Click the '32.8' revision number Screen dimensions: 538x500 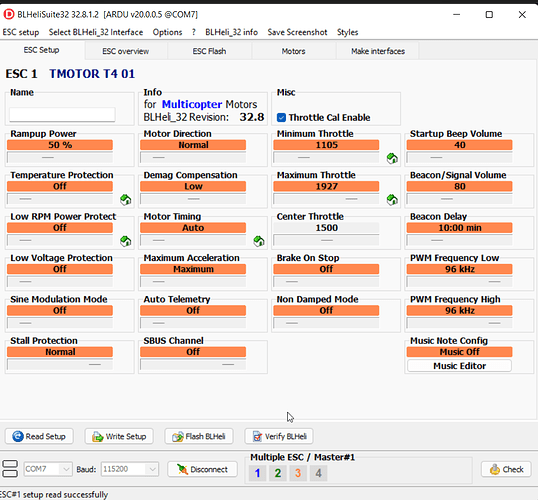click(x=252, y=117)
